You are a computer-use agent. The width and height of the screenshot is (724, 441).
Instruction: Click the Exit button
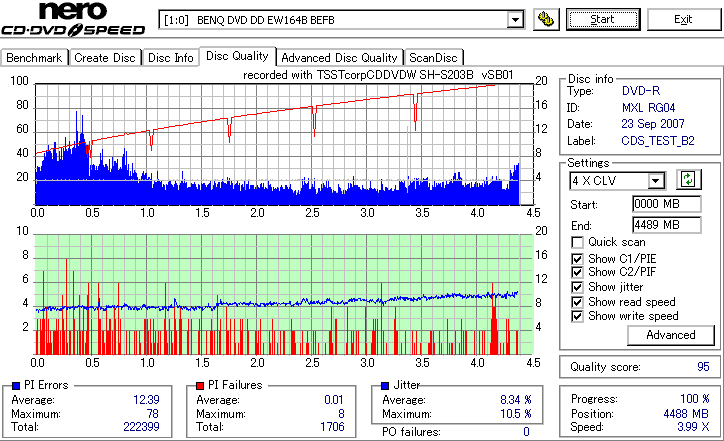[683, 19]
